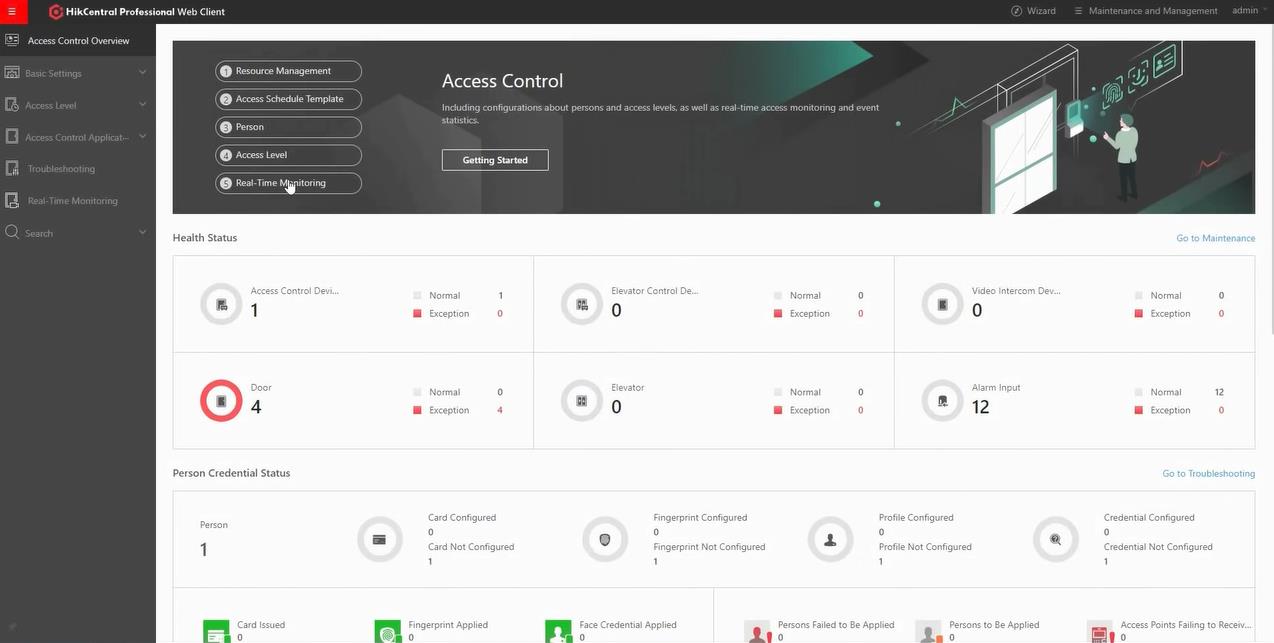Expand the Access Level menu chevron
This screenshot has width=1274, height=643.
tap(142, 104)
